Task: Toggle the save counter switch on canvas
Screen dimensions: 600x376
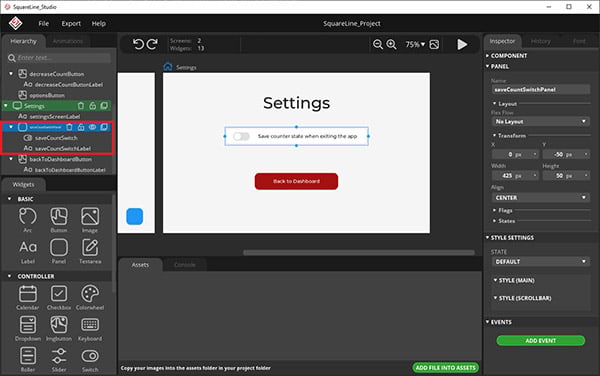Action: point(241,136)
